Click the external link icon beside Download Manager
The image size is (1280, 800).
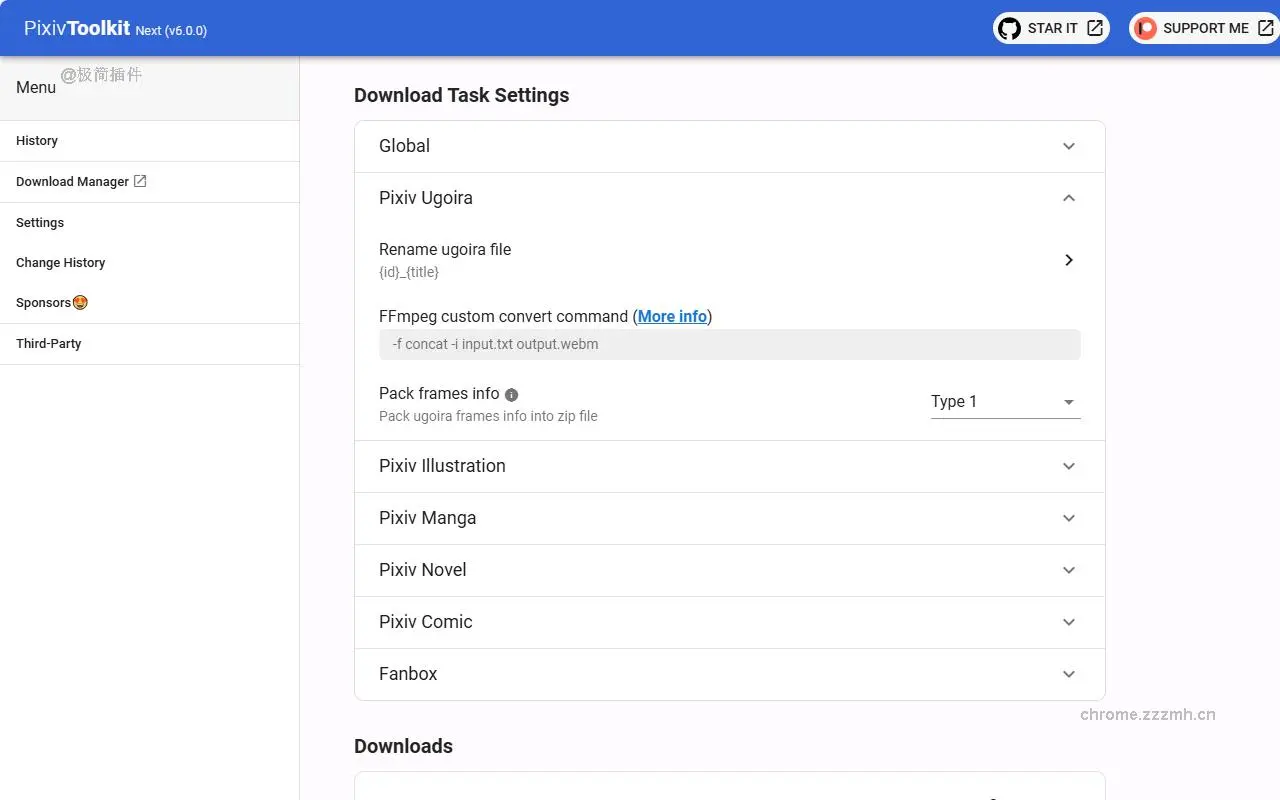point(138,180)
